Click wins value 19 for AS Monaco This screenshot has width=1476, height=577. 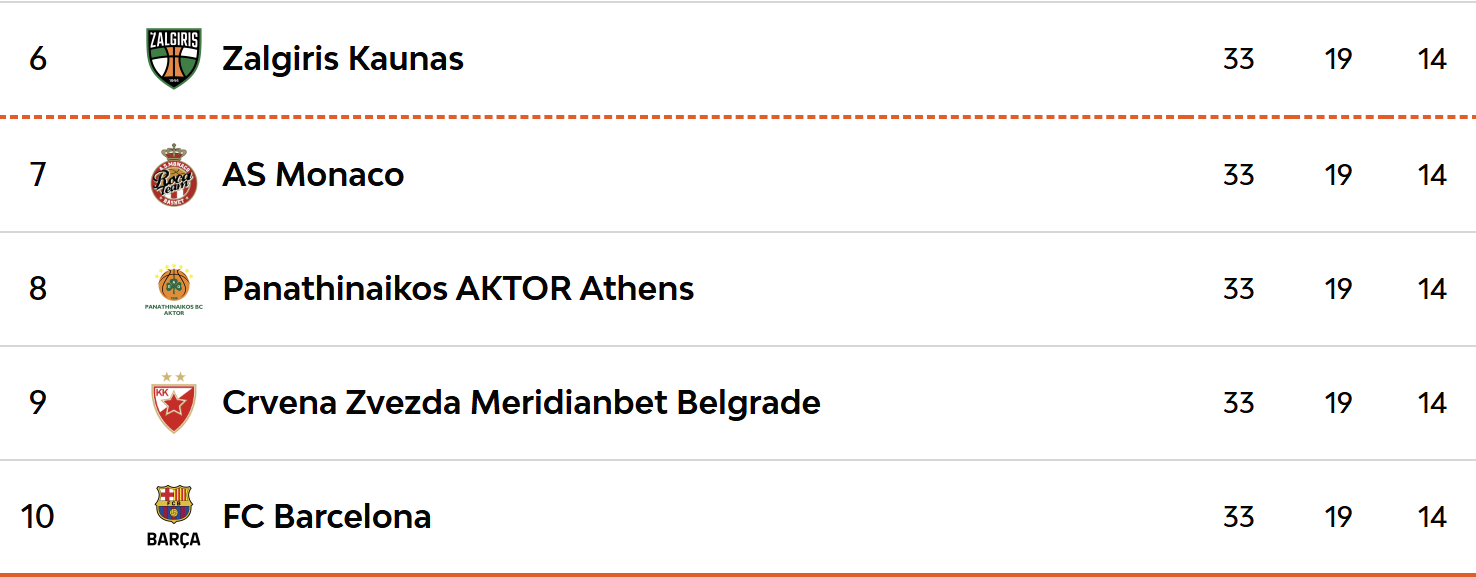pos(1338,175)
